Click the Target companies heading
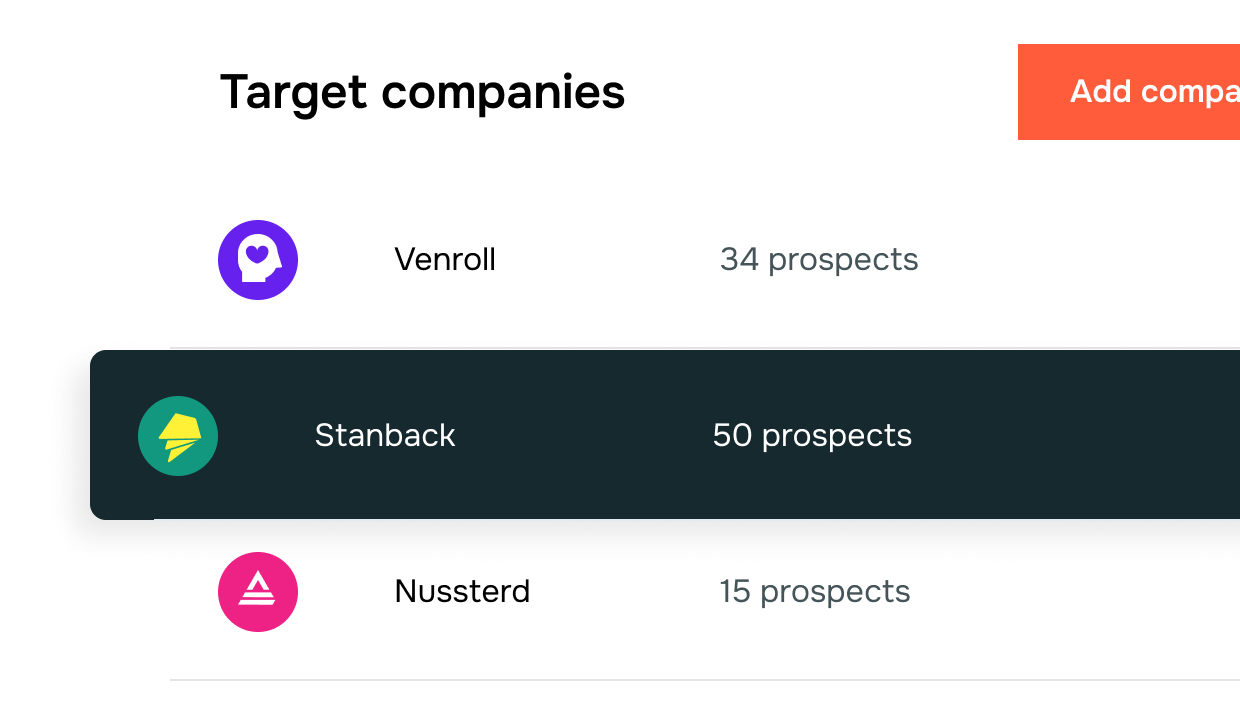1240x712 pixels. coord(422,92)
